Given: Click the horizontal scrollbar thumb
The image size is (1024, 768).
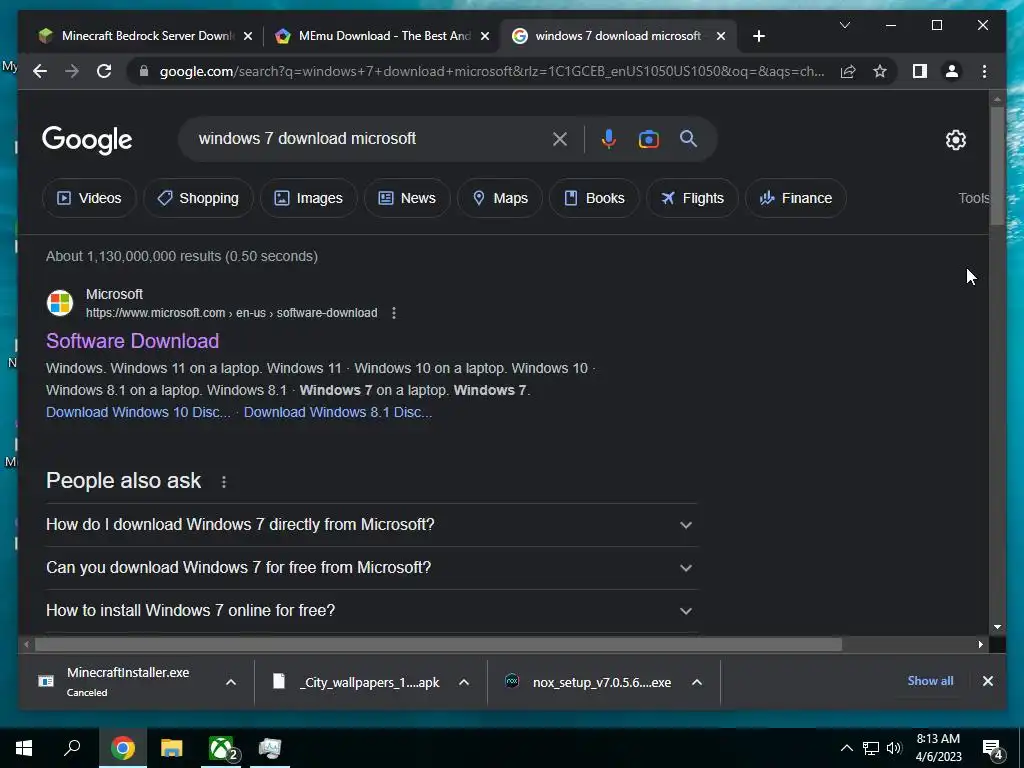Looking at the screenshot, I should tap(438, 645).
